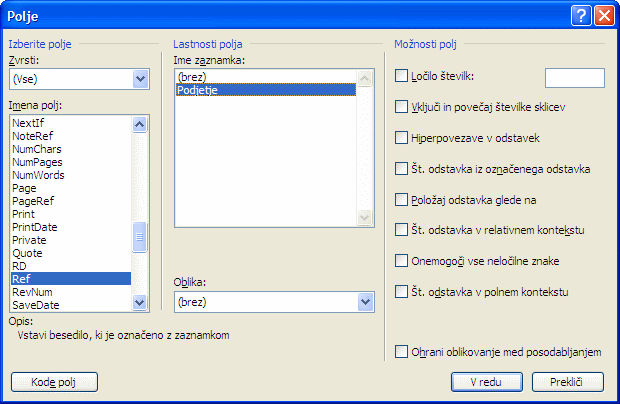This screenshot has height=404, width=620.
Task: Choose the Quote field name
Action: (x=26, y=253)
